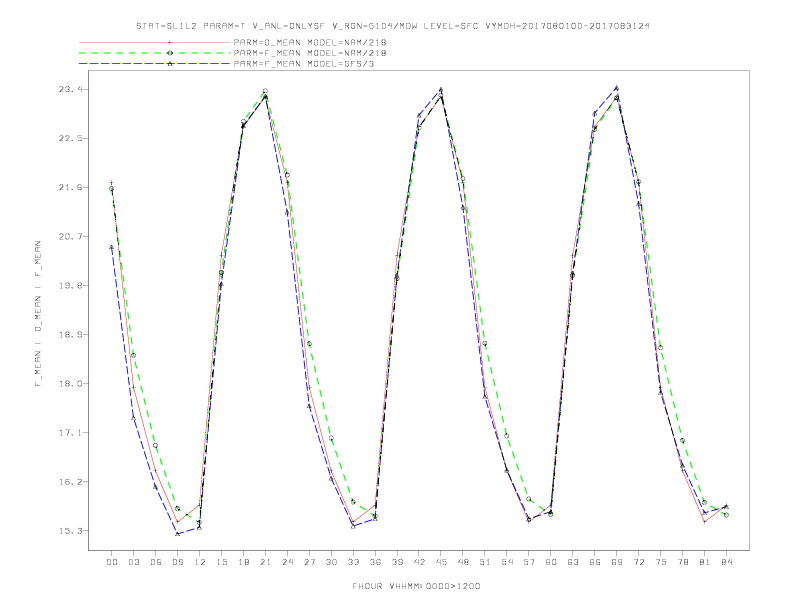Click the green NAM circle data point at hour 27
The image size is (792, 612).
309,344
